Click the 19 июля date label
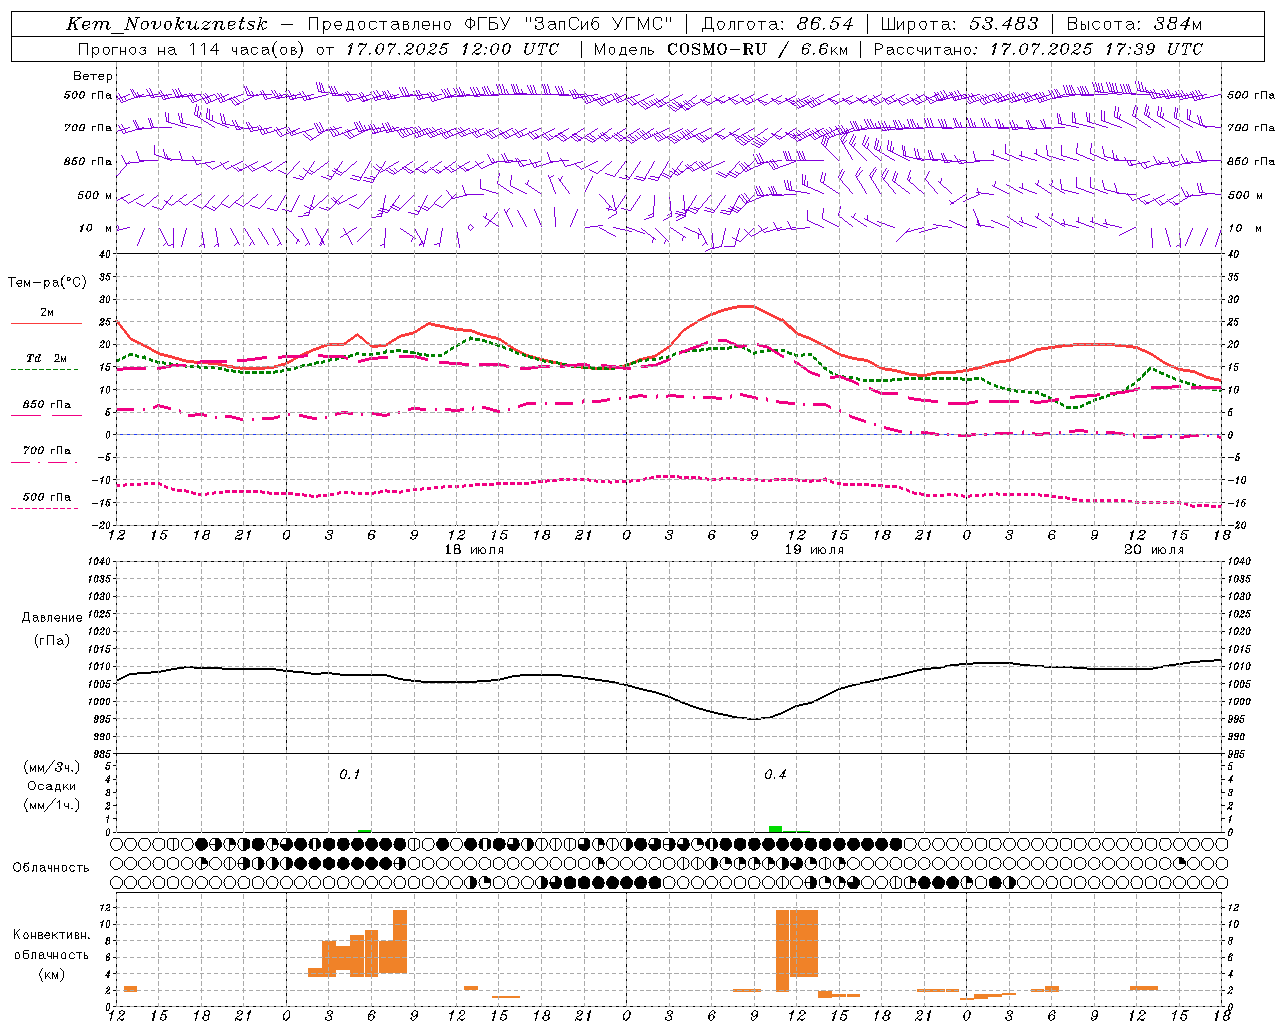 pyautogui.click(x=814, y=550)
